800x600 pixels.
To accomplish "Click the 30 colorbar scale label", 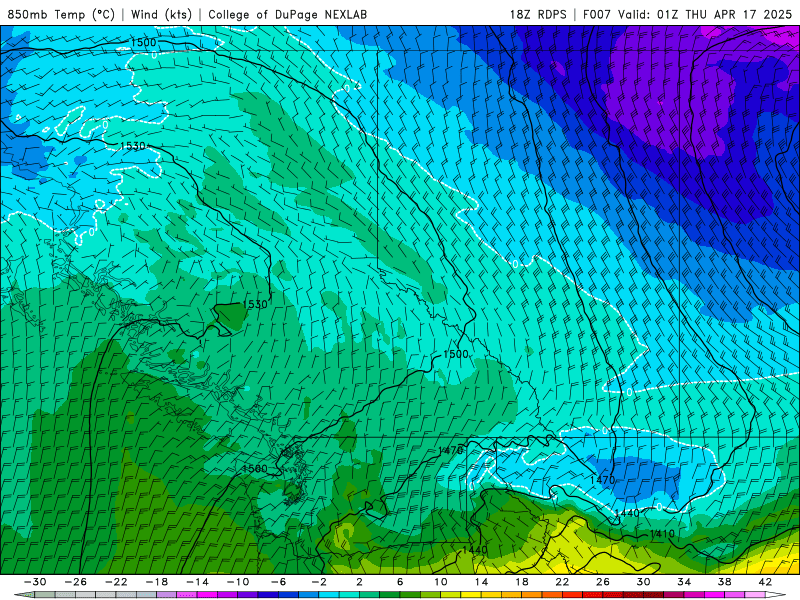I will (643, 582).
